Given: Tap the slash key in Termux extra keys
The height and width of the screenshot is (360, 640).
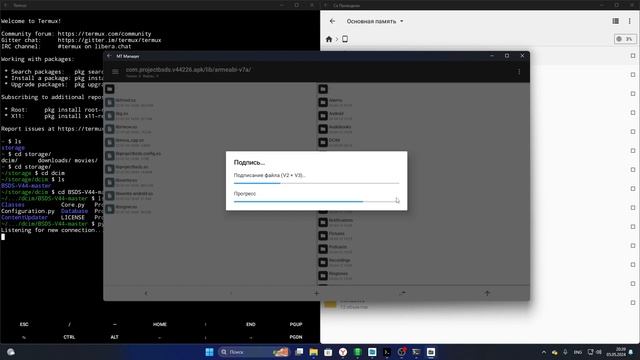Looking at the screenshot, I should [x=69, y=324].
